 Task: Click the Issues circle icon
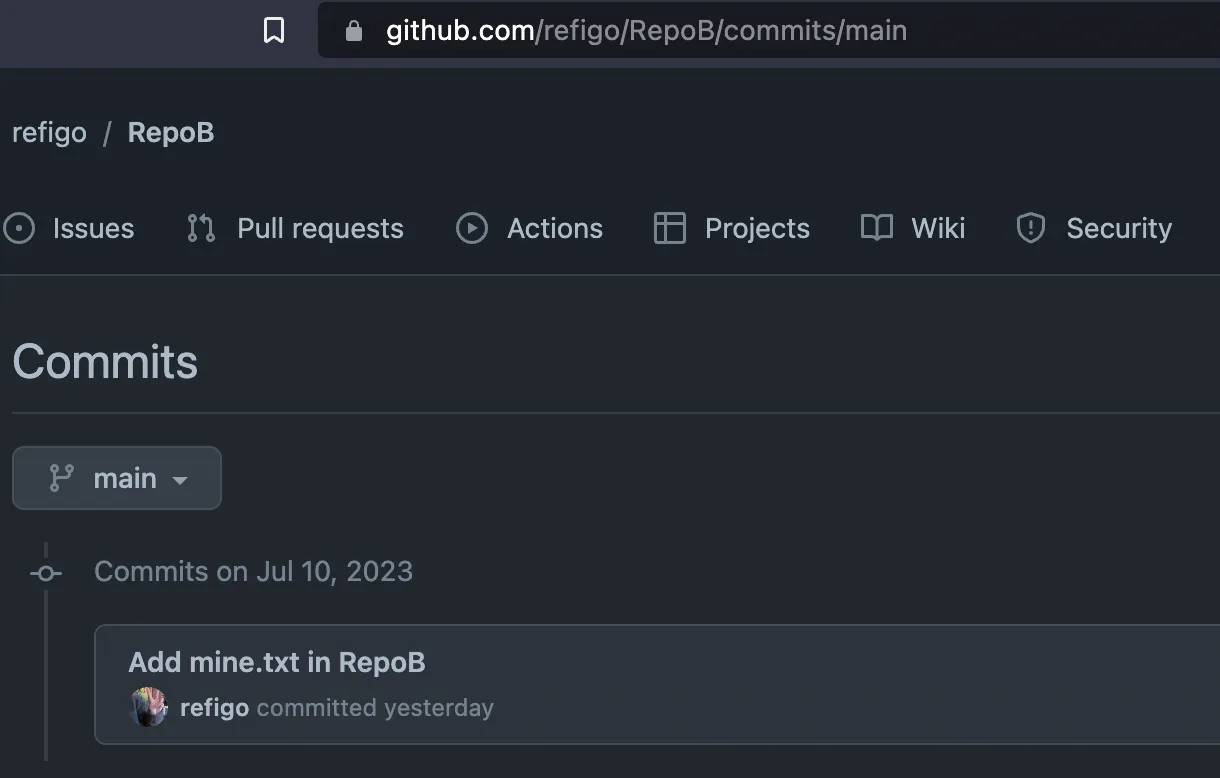[x=19, y=229]
